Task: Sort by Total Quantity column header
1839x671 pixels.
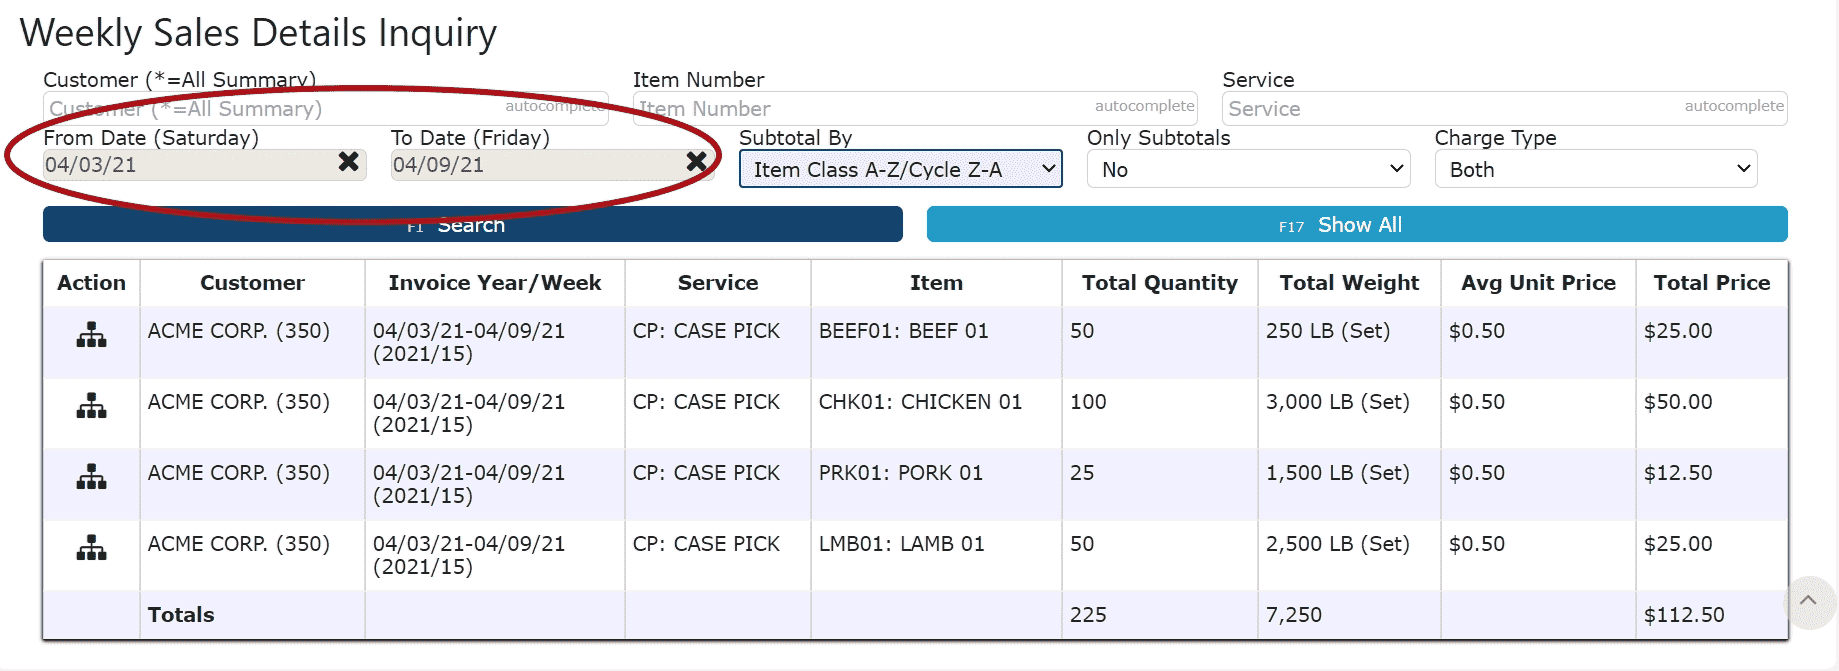Action: [x=1160, y=283]
